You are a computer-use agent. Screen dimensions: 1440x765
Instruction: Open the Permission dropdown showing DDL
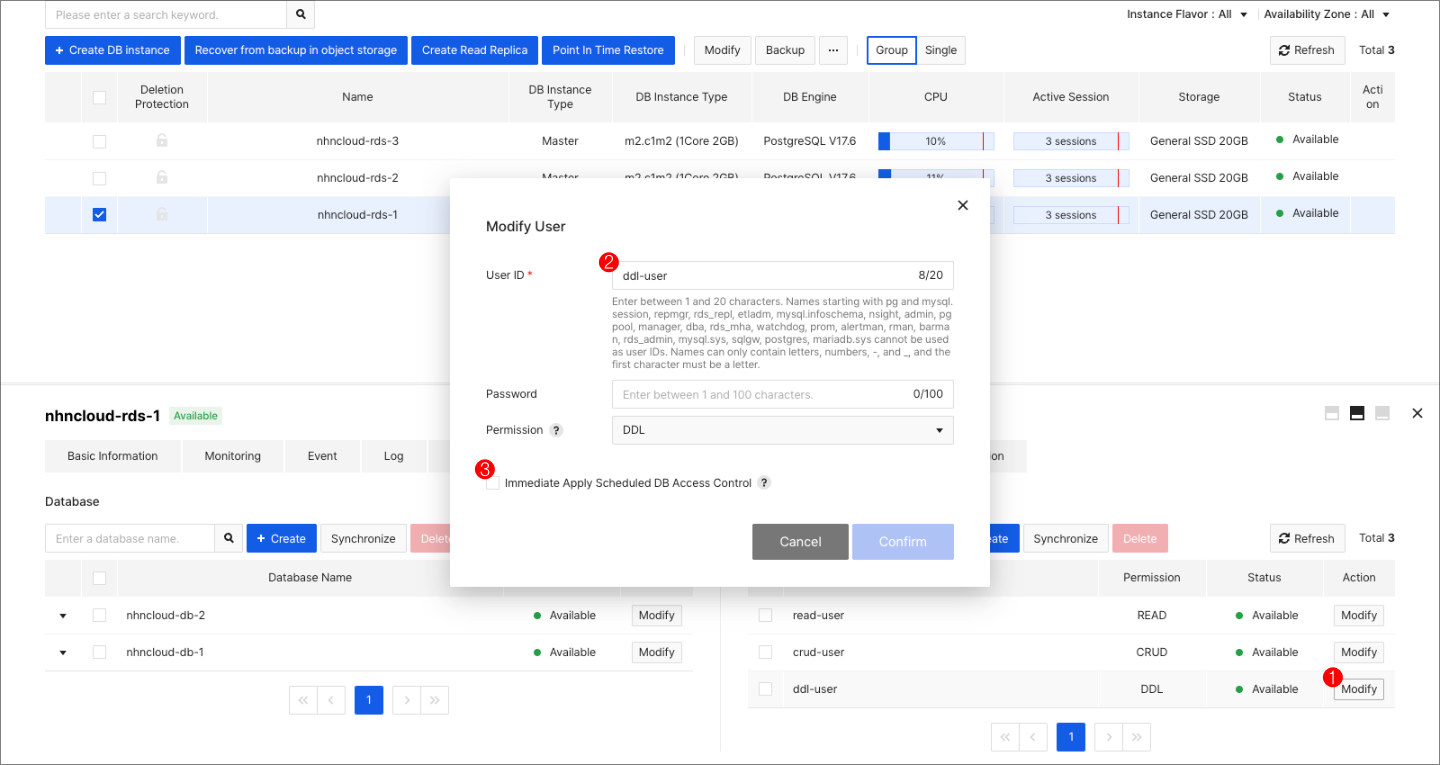pyautogui.click(x=782, y=430)
